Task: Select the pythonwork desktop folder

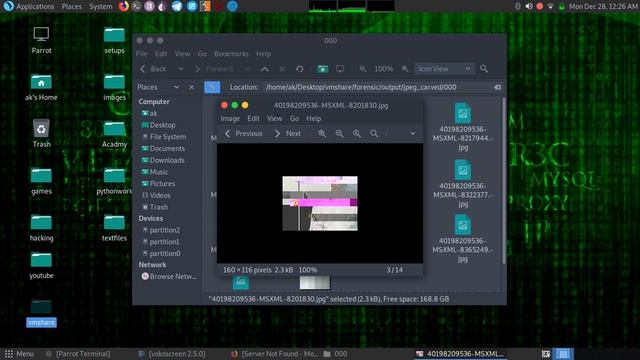Action: (x=114, y=181)
